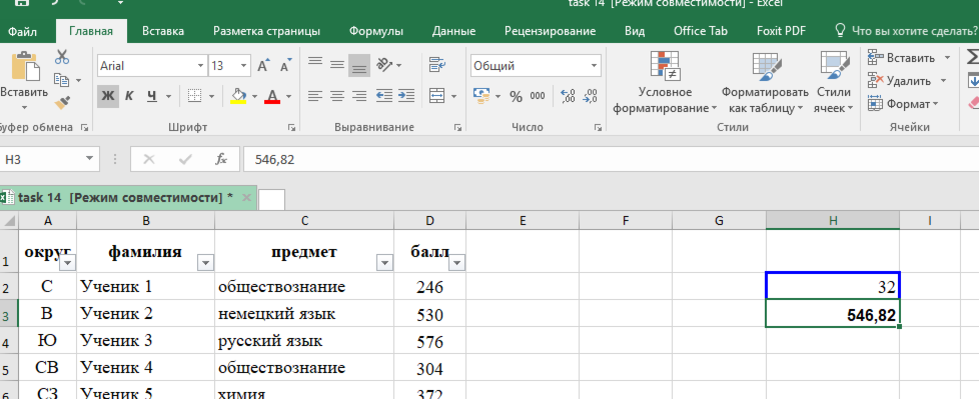This screenshot has height=399, width=979.
Task: Open the Файл tab
Action: tap(22, 31)
